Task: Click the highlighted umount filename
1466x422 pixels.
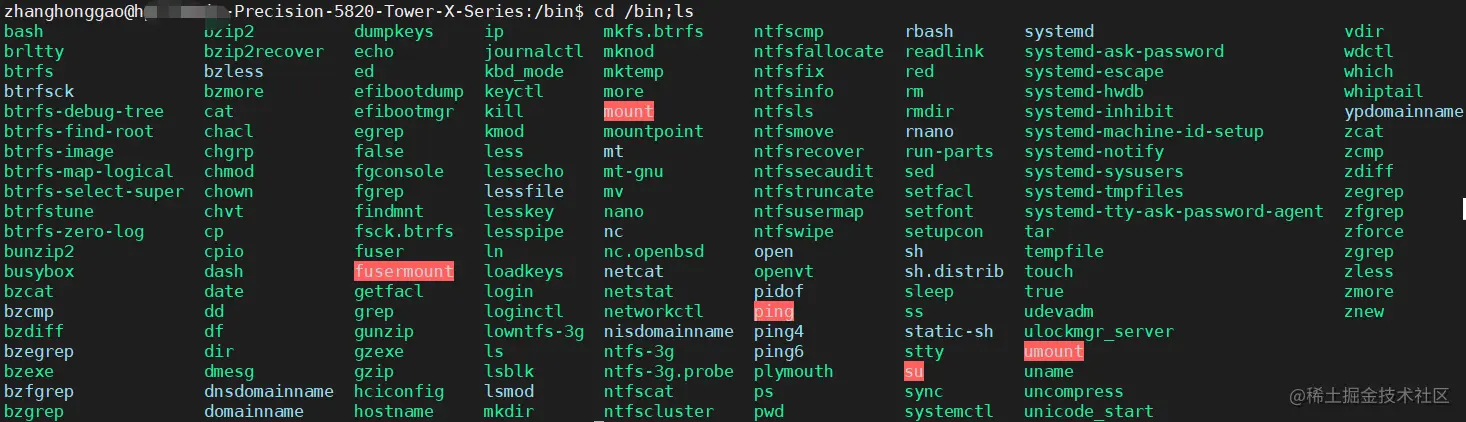Action: point(1054,351)
